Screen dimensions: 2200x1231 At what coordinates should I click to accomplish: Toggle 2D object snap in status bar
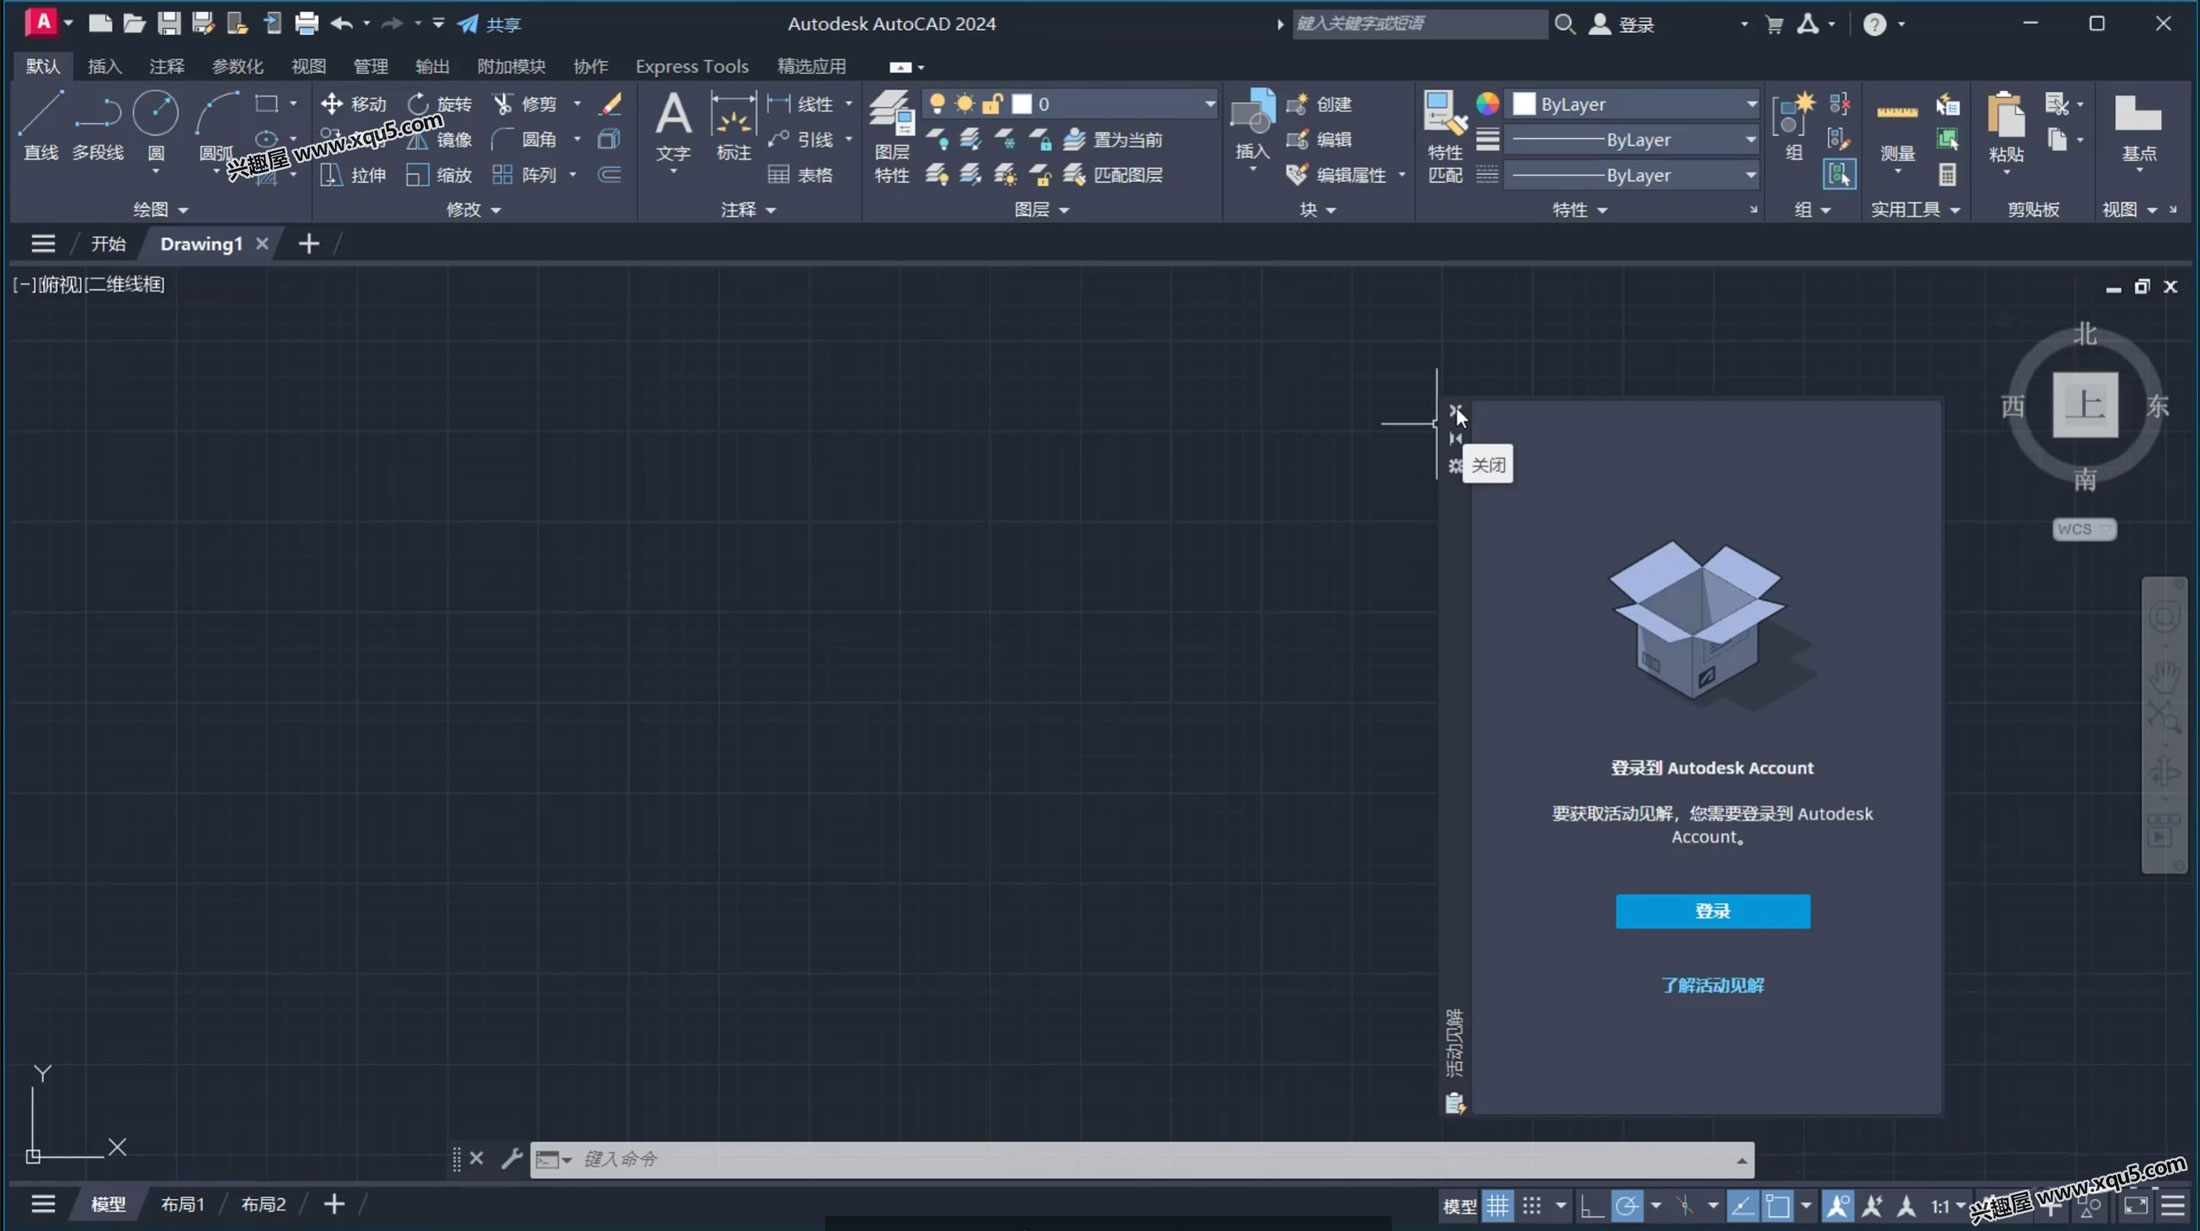(x=1778, y=1206)
